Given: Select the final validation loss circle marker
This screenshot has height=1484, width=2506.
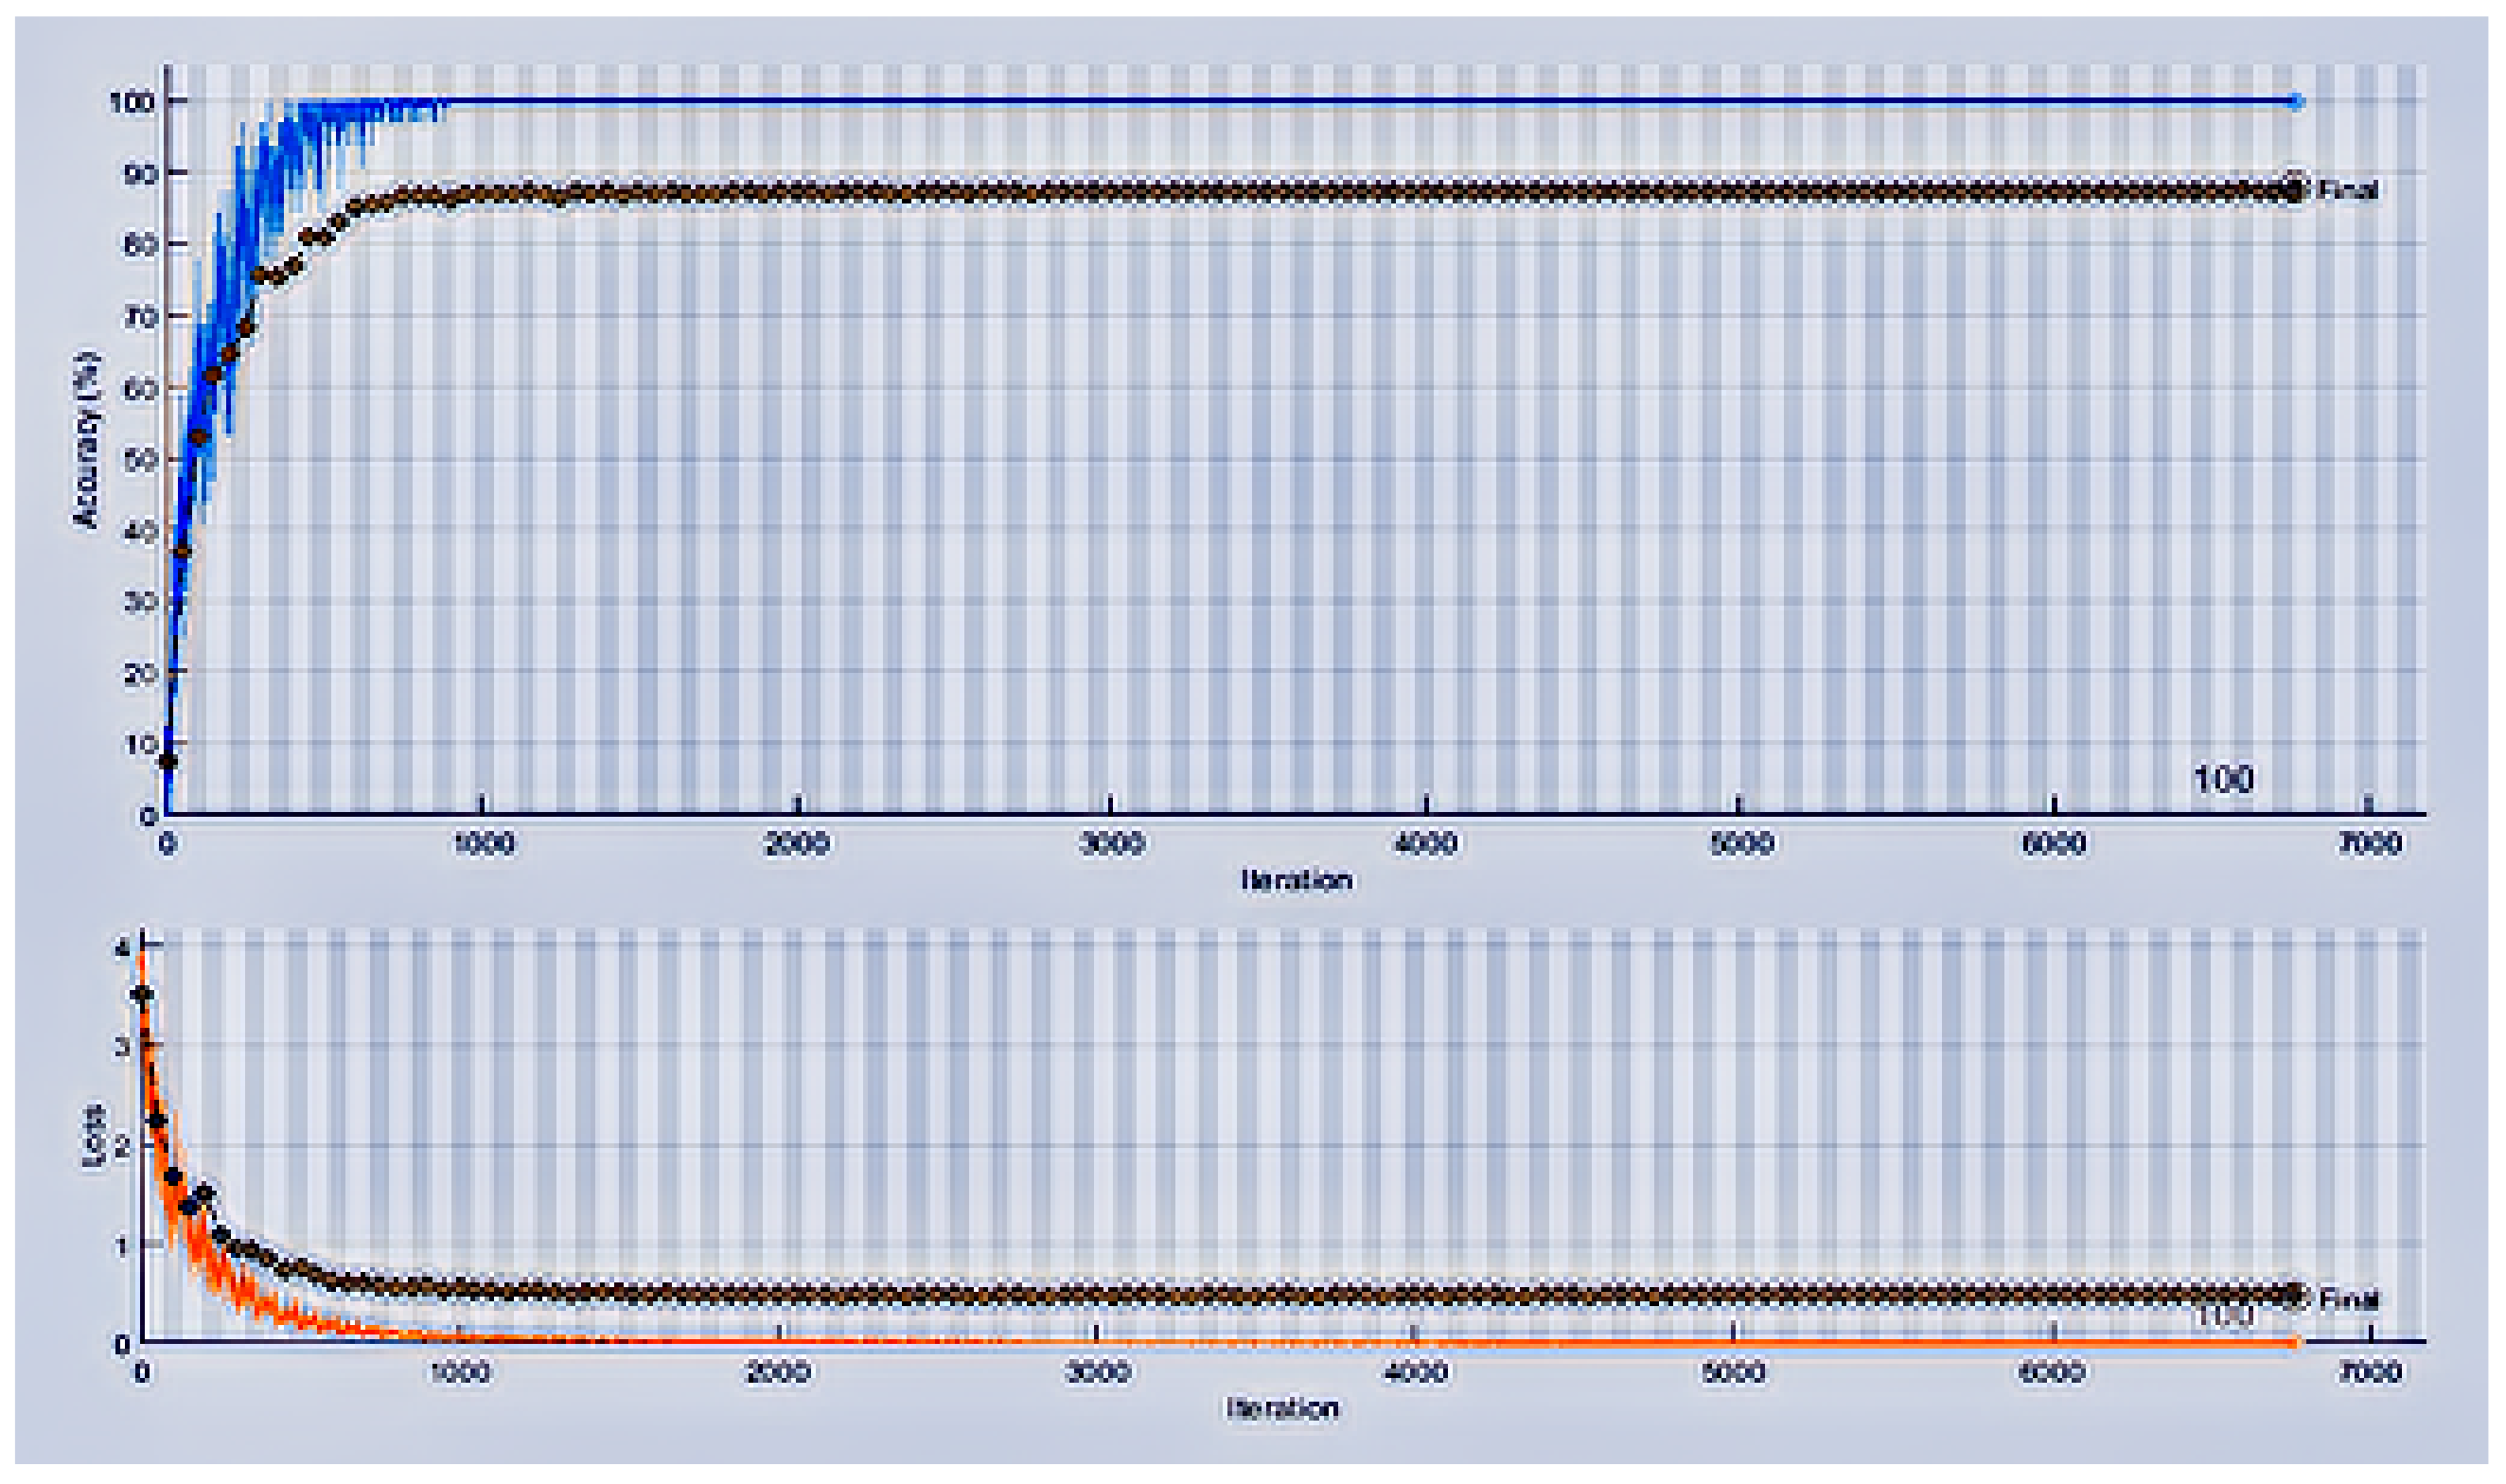Looking at the screenshot, I should point(2294,1296).
